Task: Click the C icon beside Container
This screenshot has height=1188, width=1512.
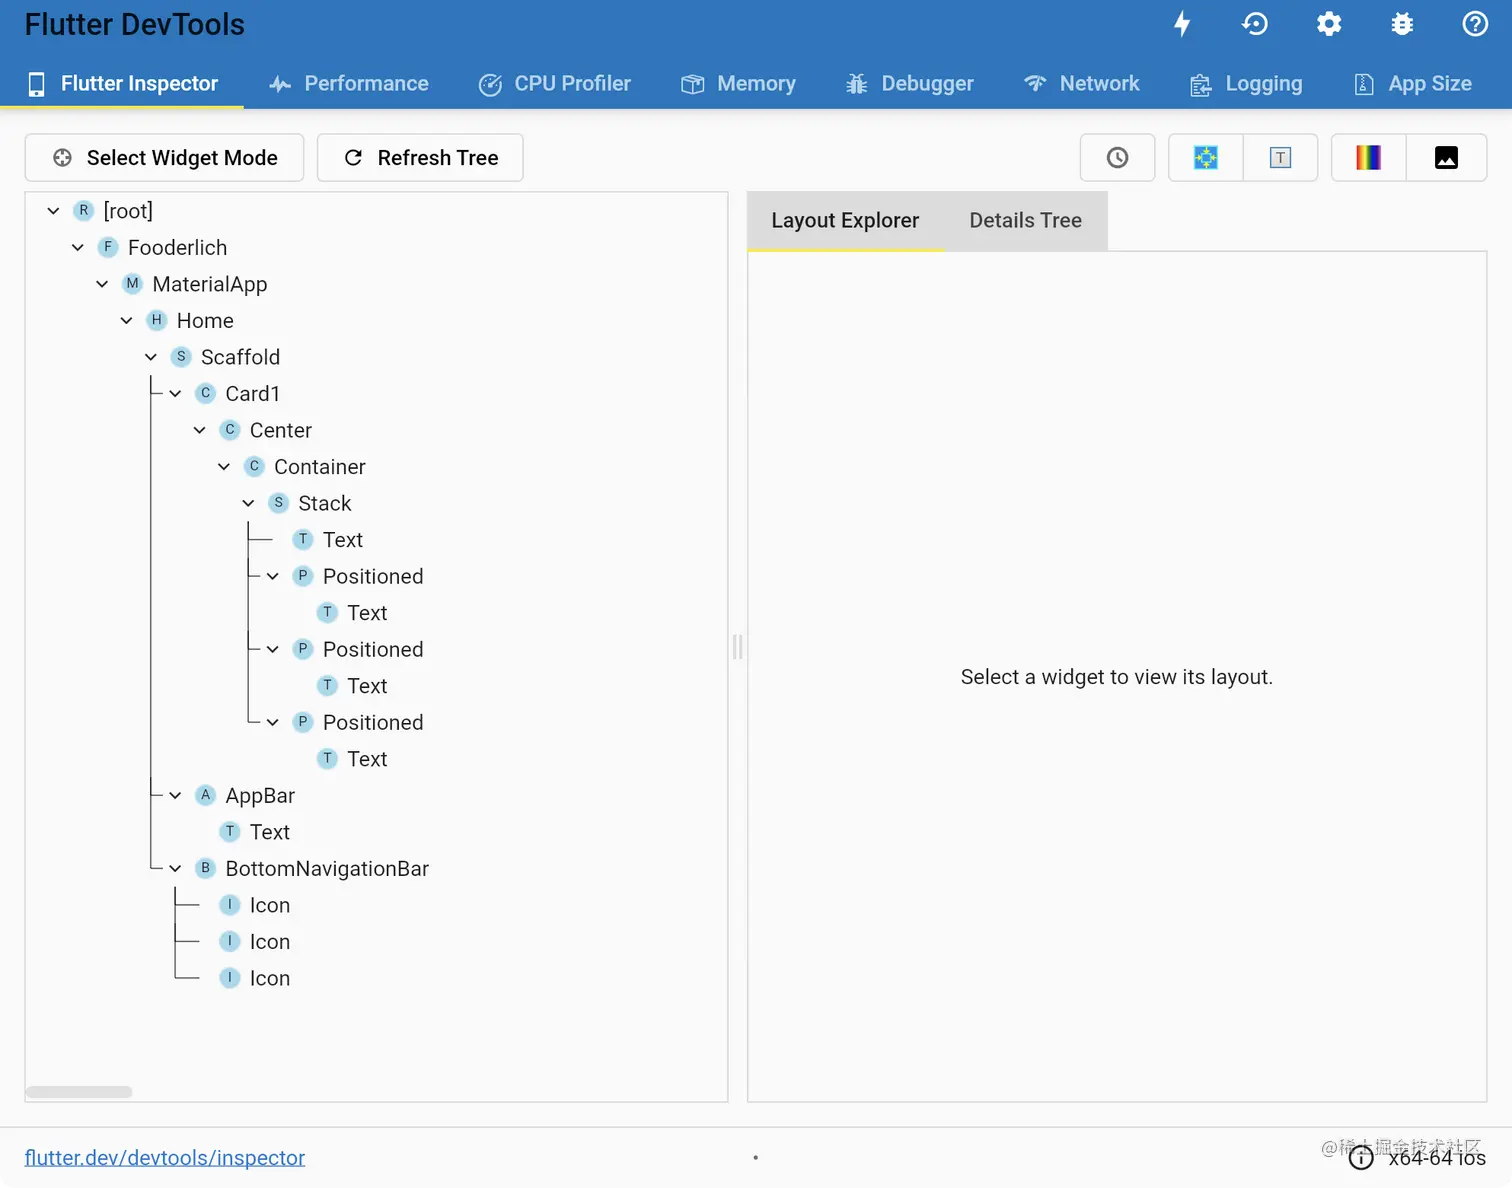Action: [254, 466]
